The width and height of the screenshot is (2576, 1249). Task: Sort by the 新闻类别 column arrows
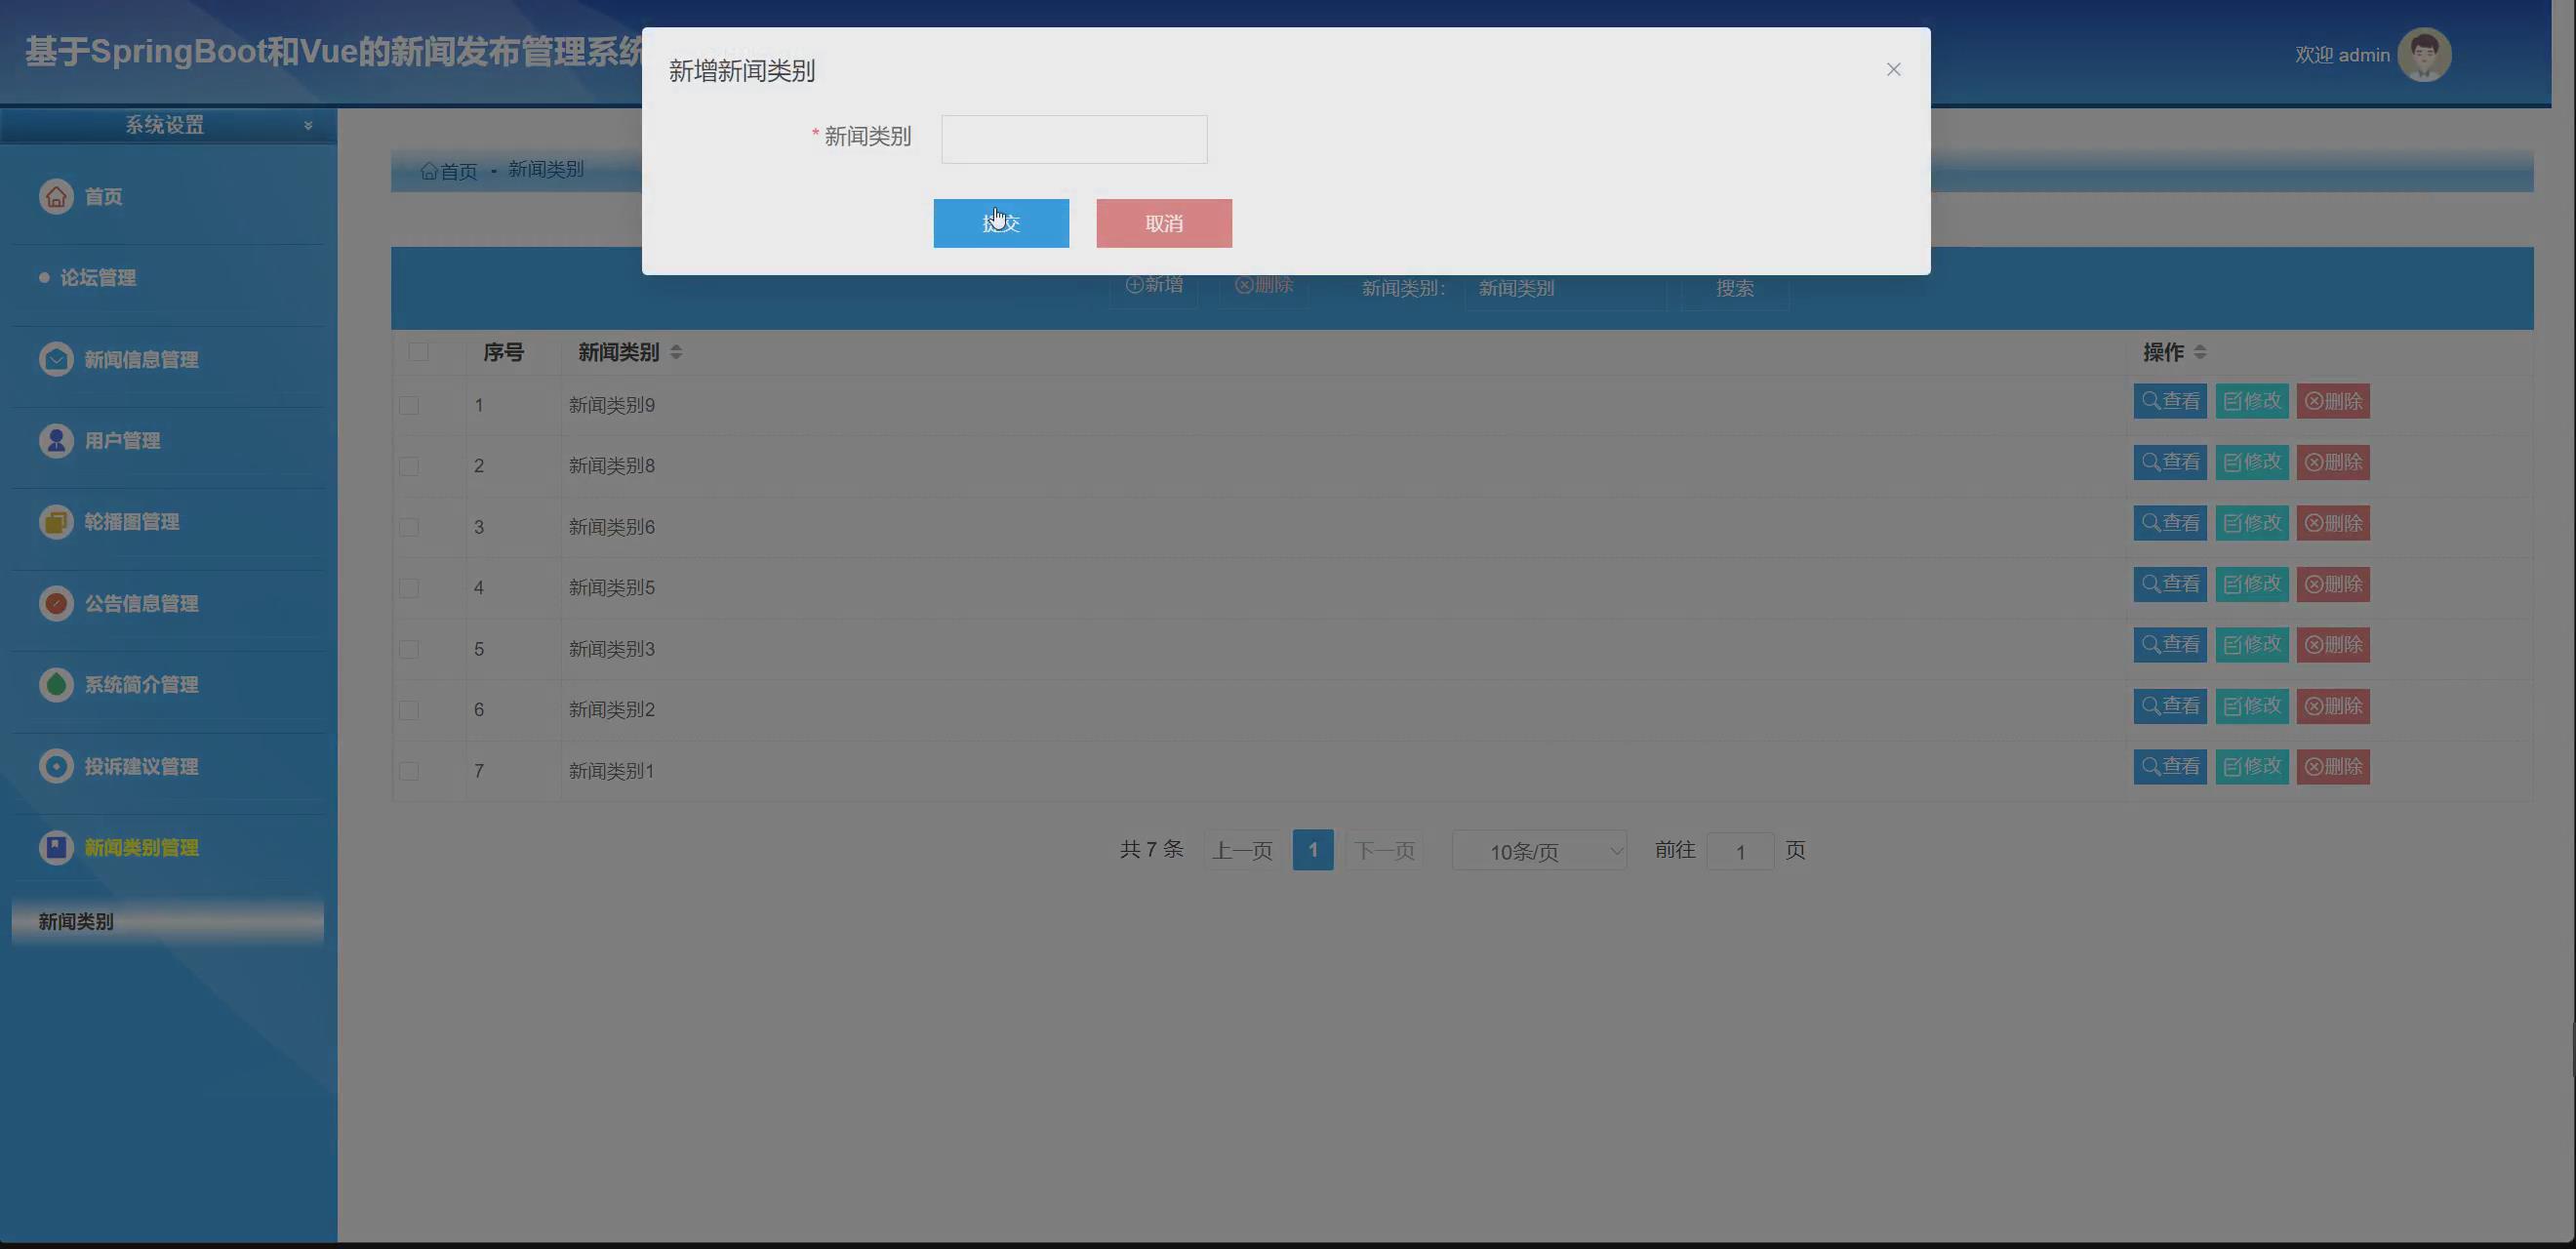tap(676, 352)
